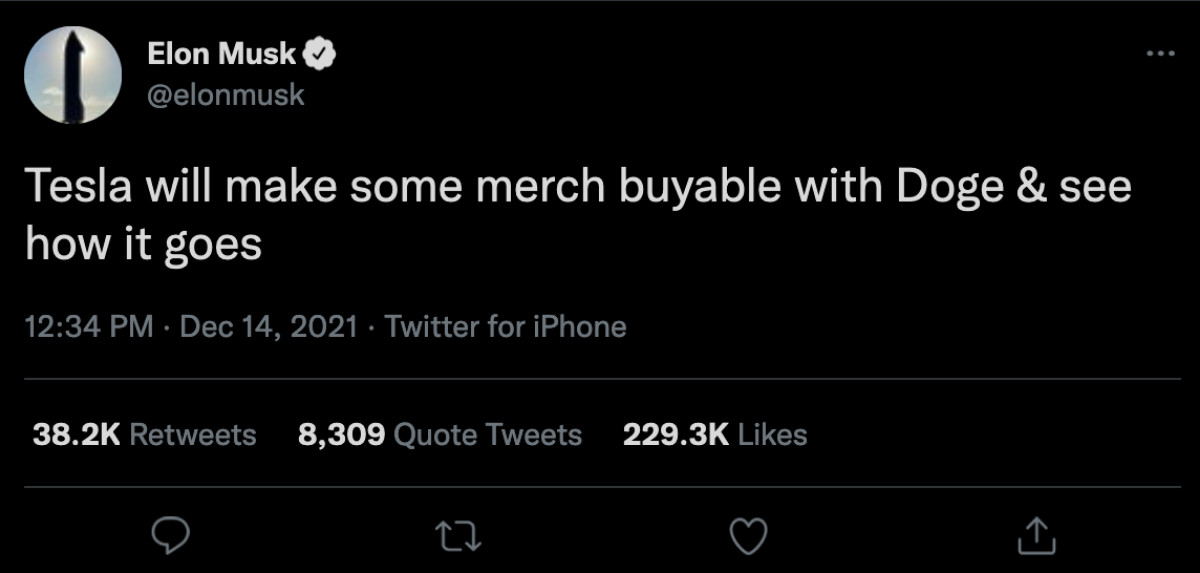1200x573 pixels.
Task: Click the 'how it goes' text line
Action: (143, 245)
